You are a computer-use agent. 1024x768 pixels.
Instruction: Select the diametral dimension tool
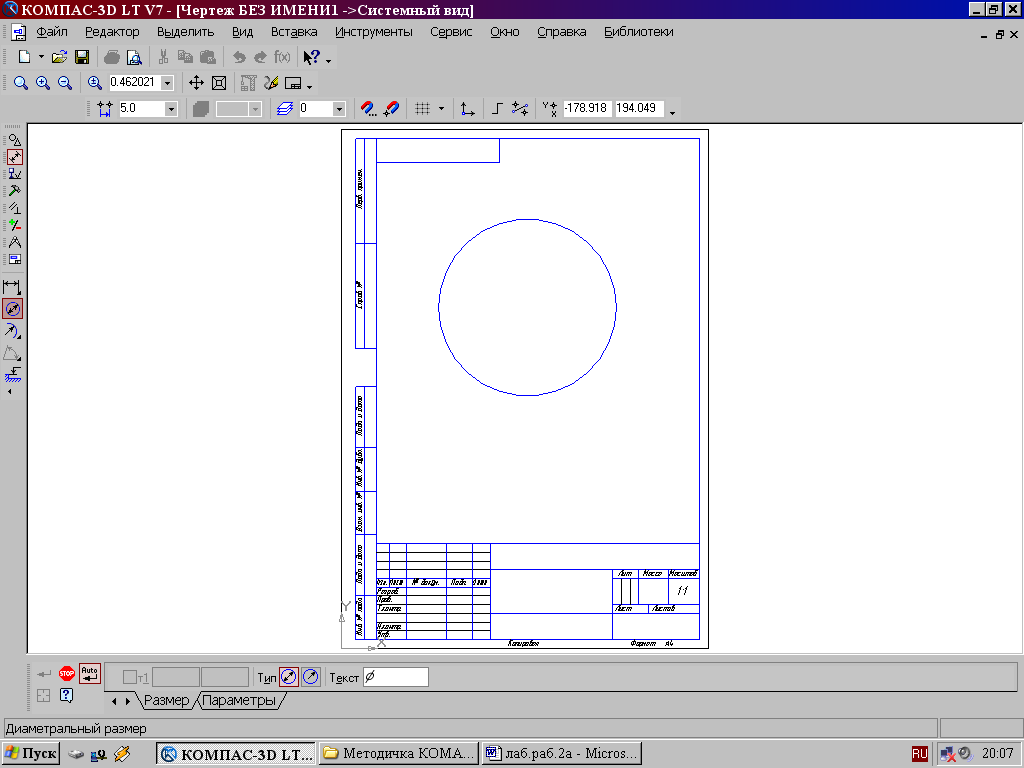click(x=13, y=309)
